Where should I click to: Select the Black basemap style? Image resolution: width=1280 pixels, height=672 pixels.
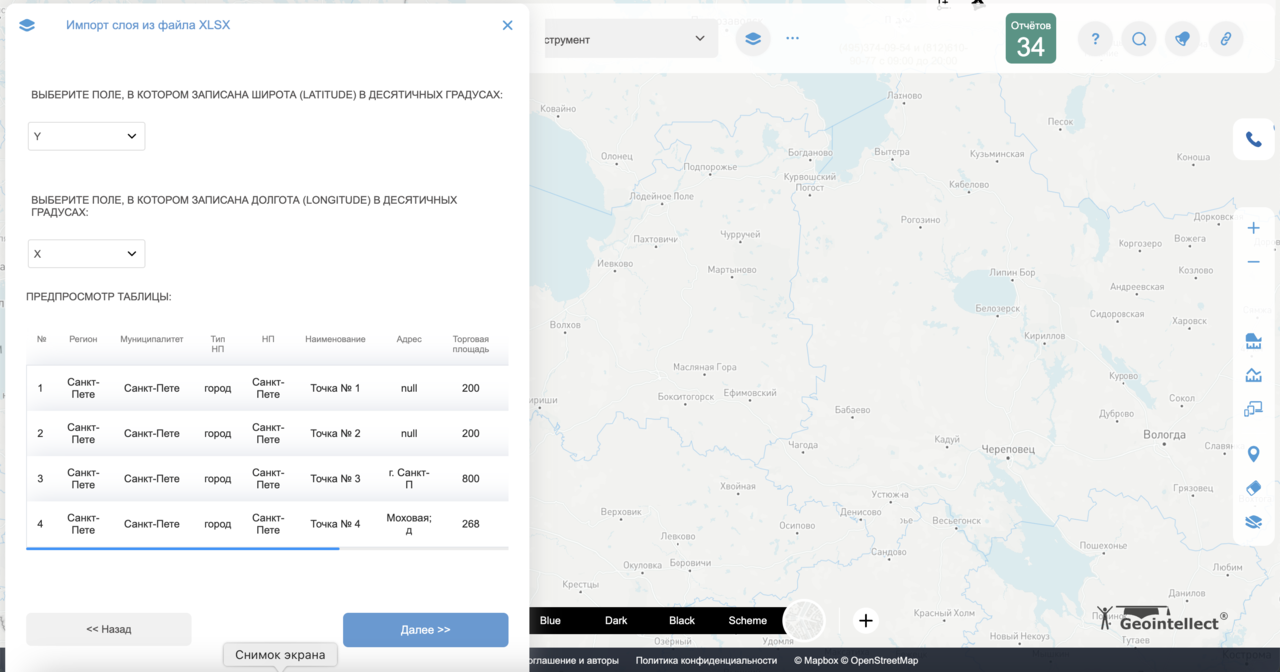click(x=681, y=620)
